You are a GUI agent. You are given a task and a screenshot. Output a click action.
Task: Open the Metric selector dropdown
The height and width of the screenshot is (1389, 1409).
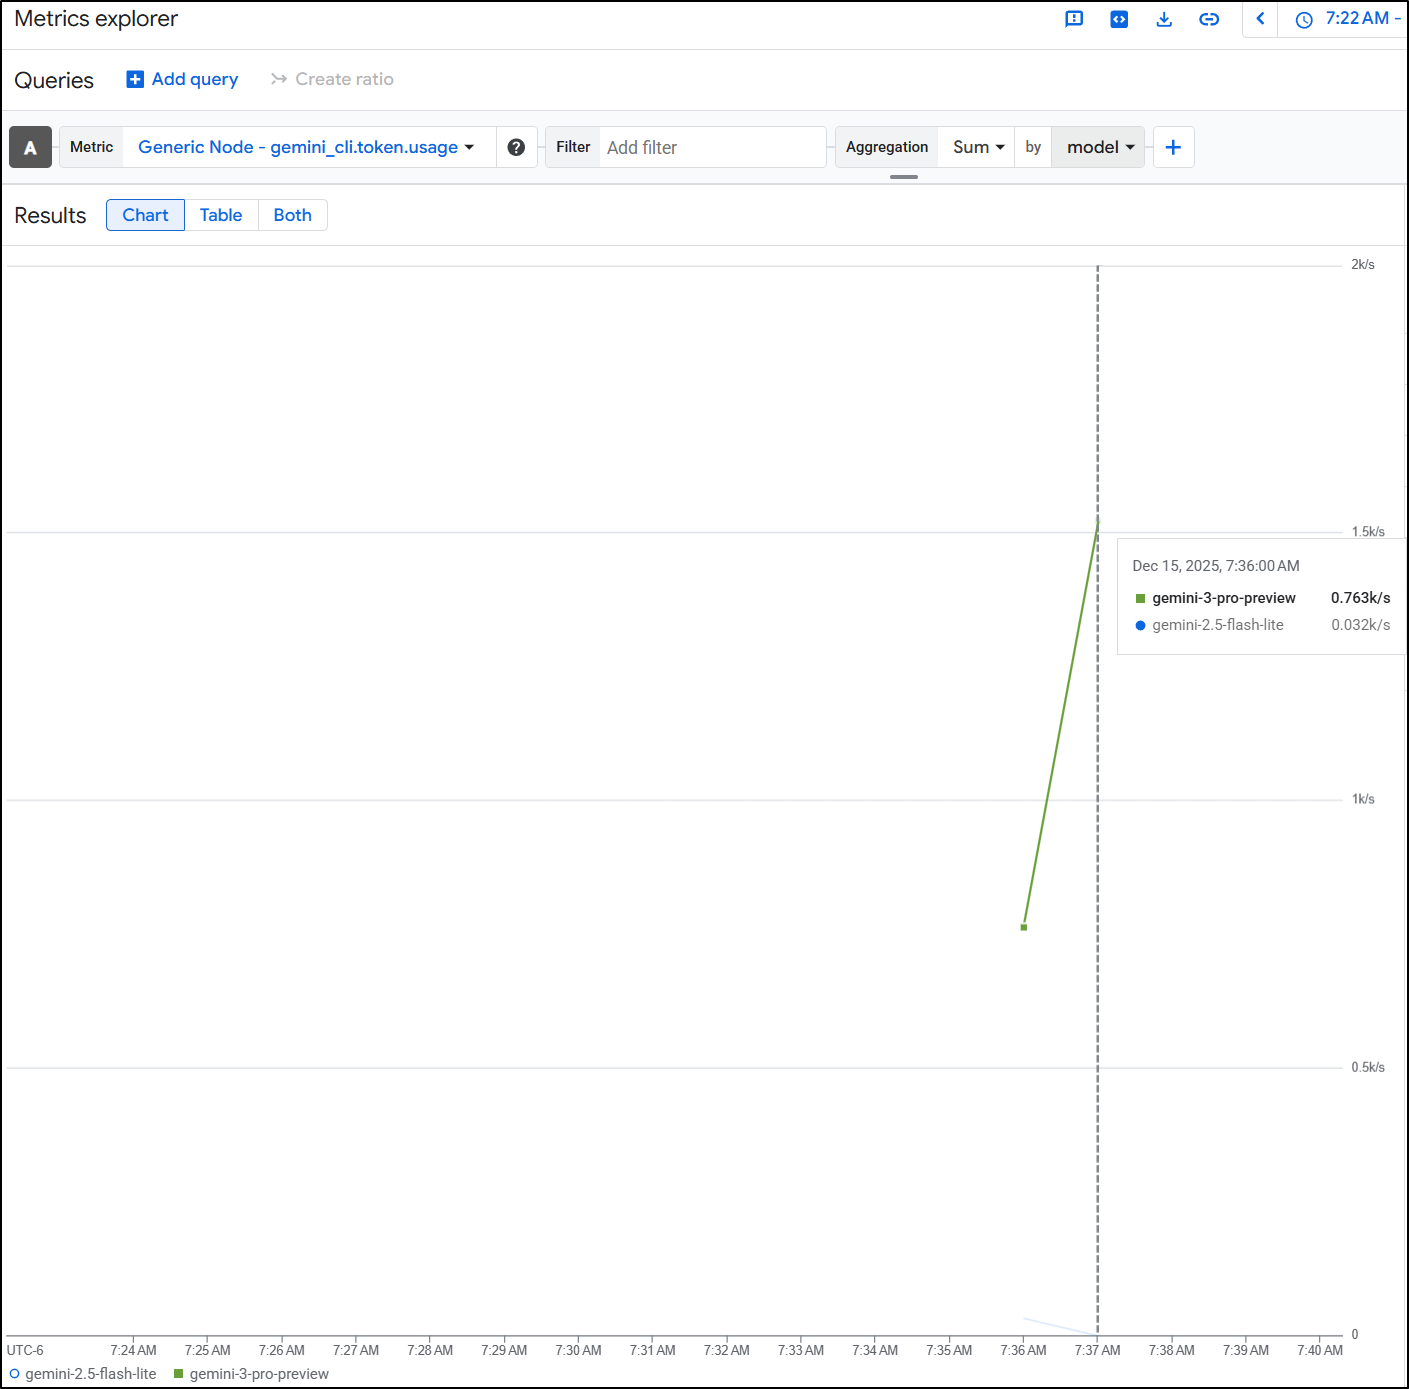(x=306, y=147)
